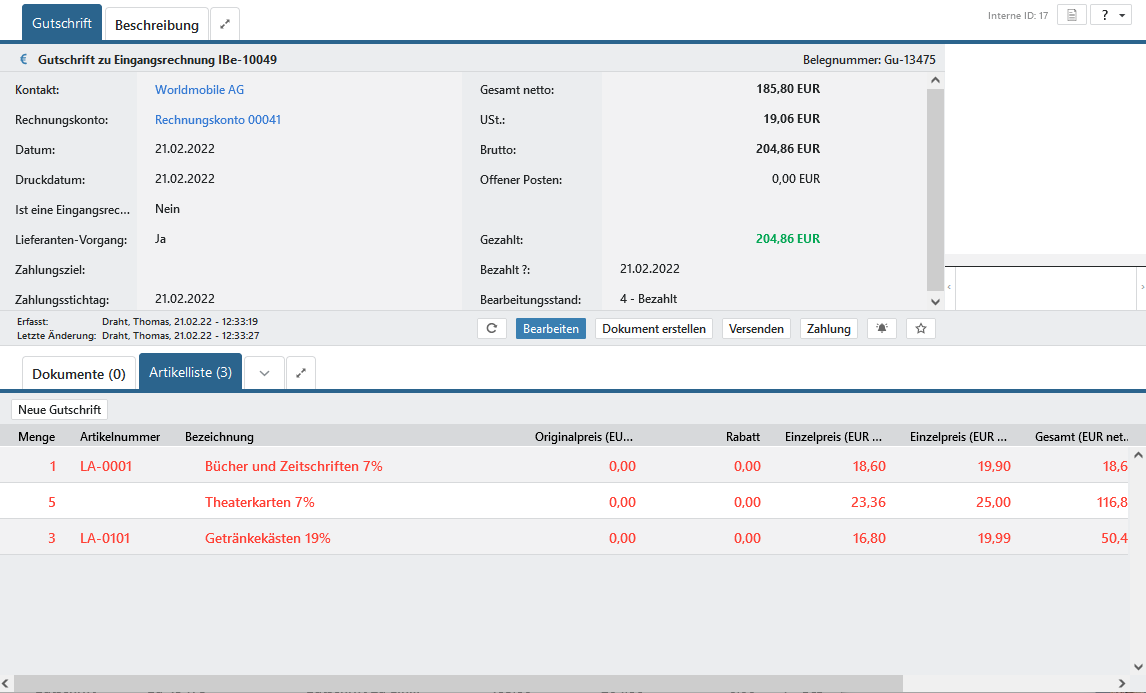Maximize the Artikelliste panel with expand icon
The height and width of the screenshot is (693, 1146).
tap(301, 373)
